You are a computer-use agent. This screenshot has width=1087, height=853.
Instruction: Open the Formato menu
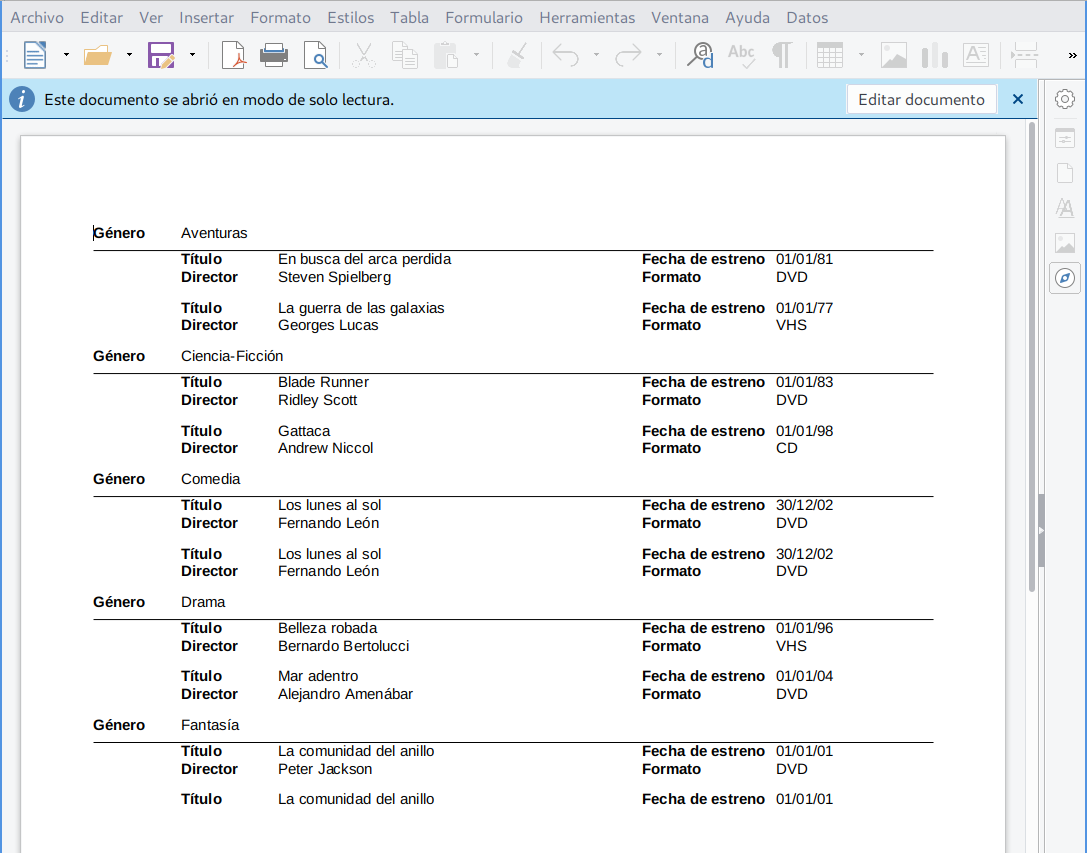[x=280, y=18]
